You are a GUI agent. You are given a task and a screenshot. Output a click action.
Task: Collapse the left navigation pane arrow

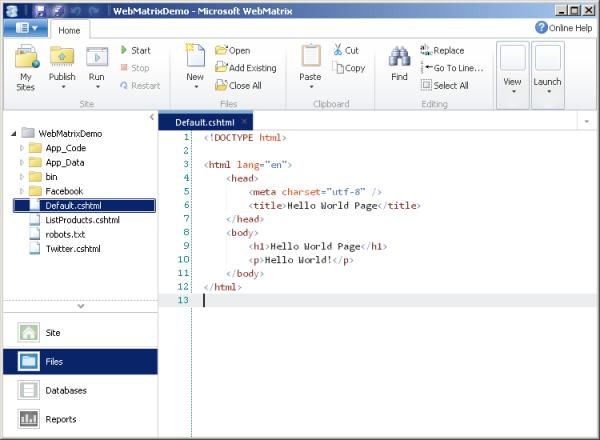tap(152, 117)
